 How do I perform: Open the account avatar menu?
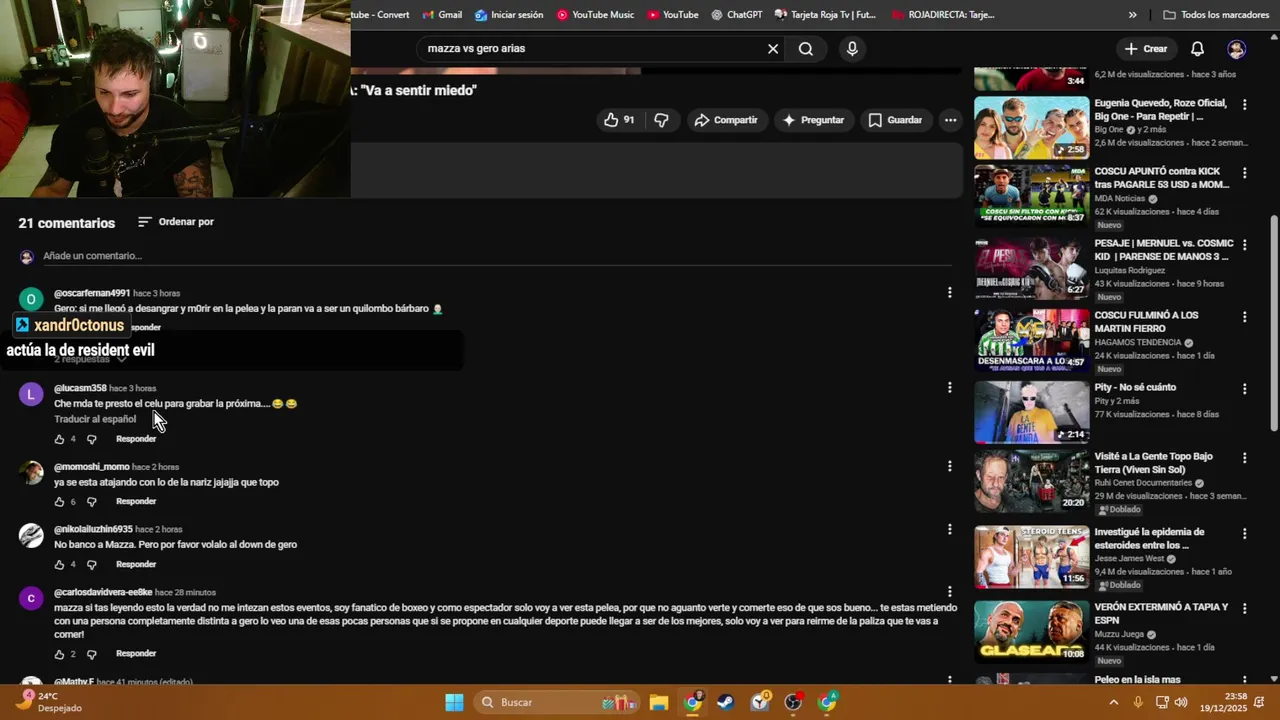tap(1237, 49)
